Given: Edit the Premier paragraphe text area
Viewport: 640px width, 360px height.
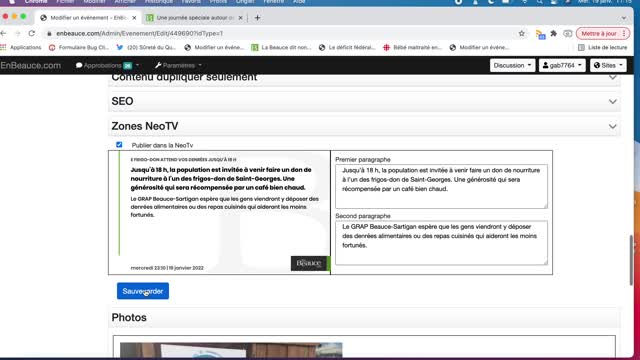Looking at the screenshot, I should pyautogui.click(x=441, y=186).
